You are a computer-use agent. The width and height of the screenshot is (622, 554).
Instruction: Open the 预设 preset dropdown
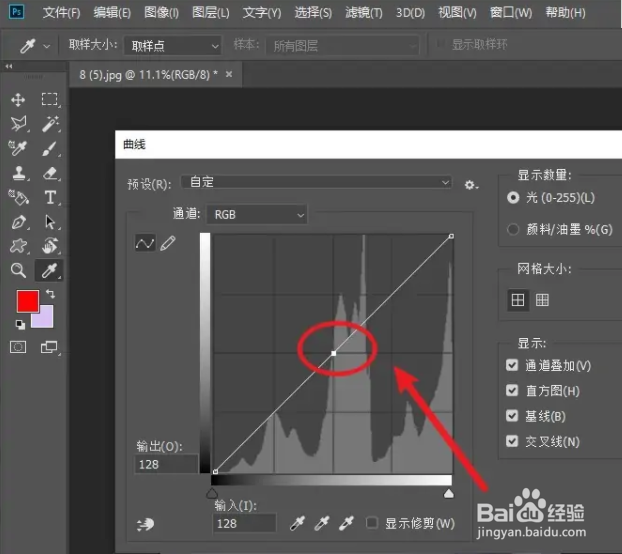tap(316, 182)
